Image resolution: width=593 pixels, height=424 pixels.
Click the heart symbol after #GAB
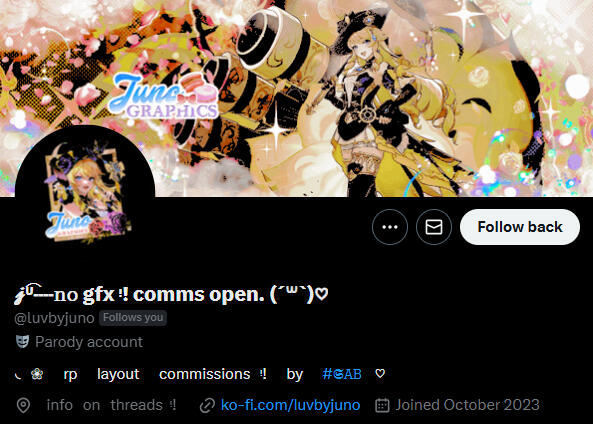pos(380,374)
